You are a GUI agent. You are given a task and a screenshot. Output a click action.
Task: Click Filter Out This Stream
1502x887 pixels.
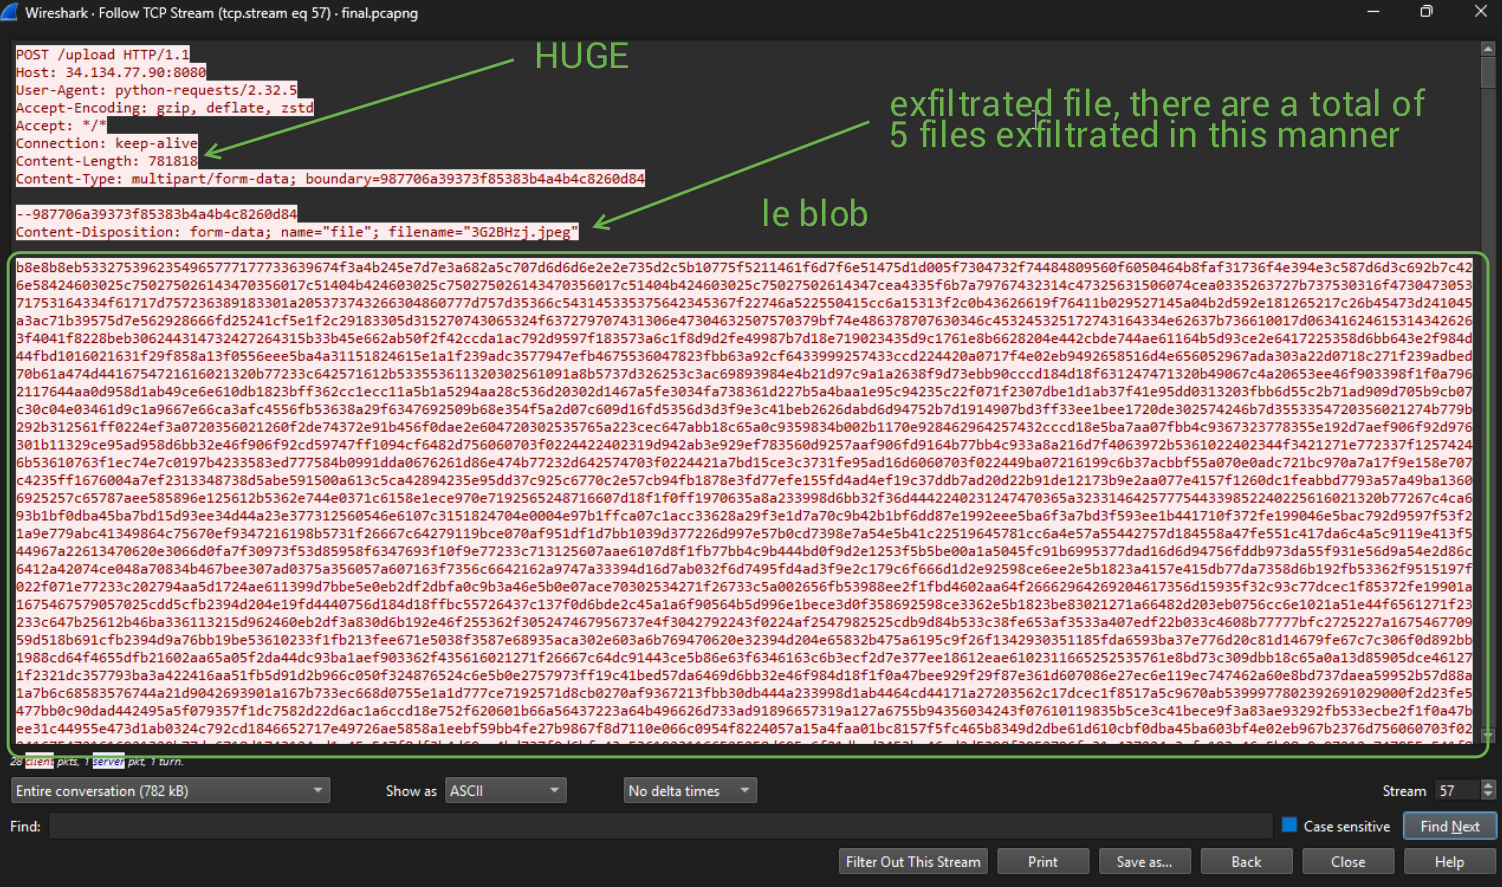coord(913,862)
